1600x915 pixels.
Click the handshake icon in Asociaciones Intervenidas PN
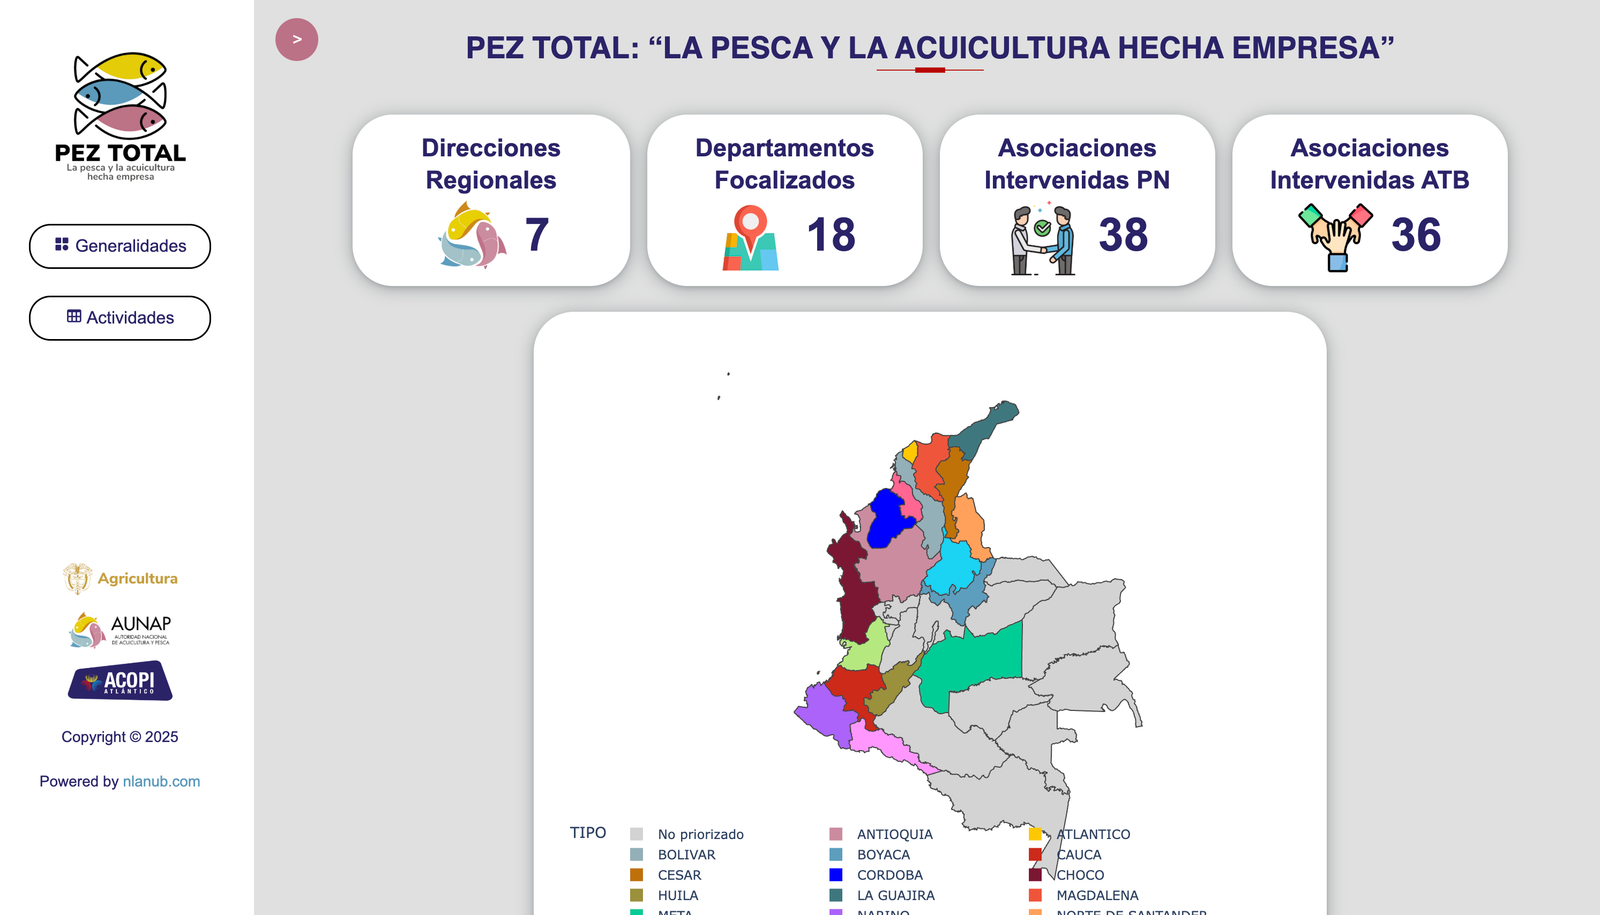pyautogui.click(x=1043, y=238)
